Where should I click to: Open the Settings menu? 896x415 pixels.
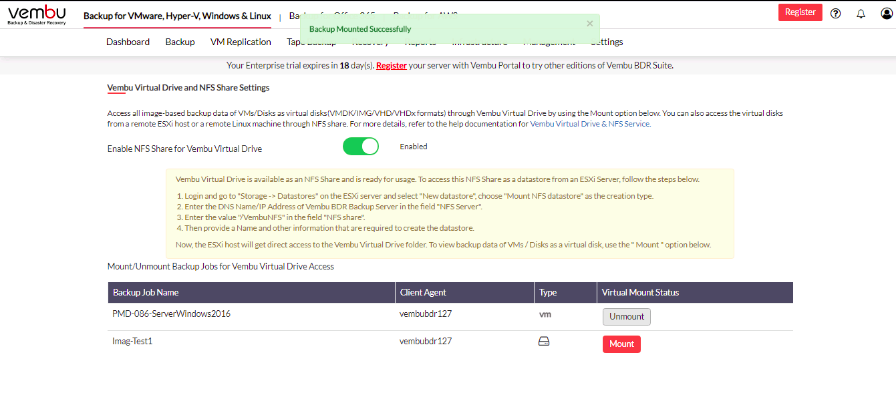pyautogui.click(x=607, y=42)
